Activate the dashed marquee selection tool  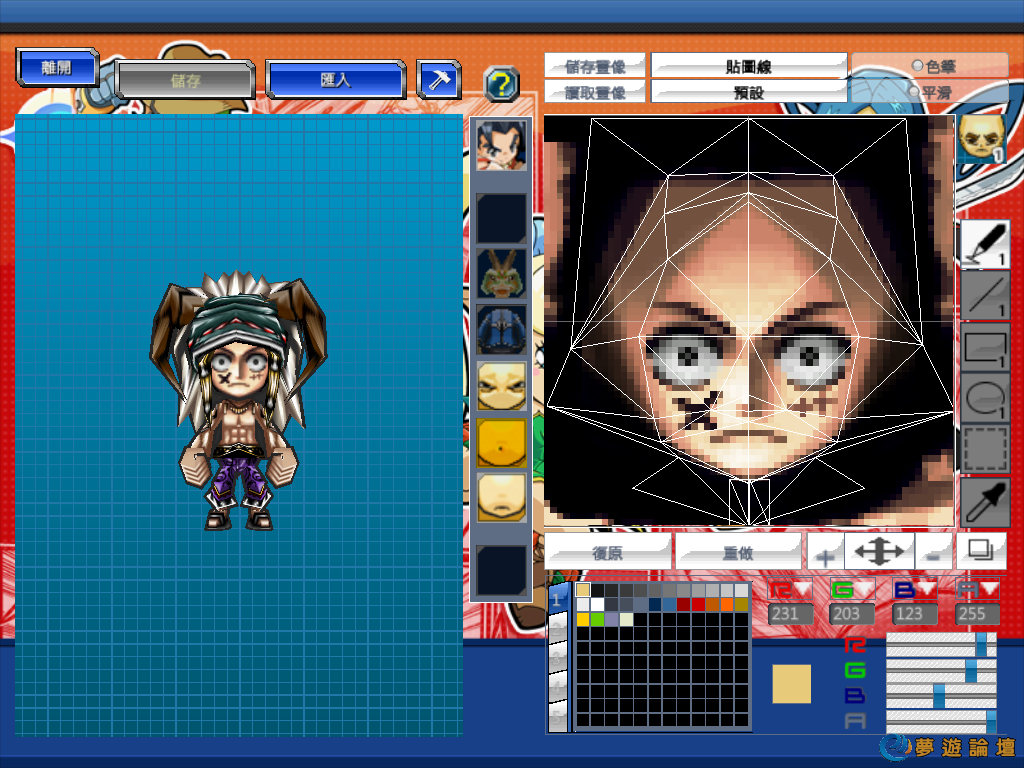985,450
